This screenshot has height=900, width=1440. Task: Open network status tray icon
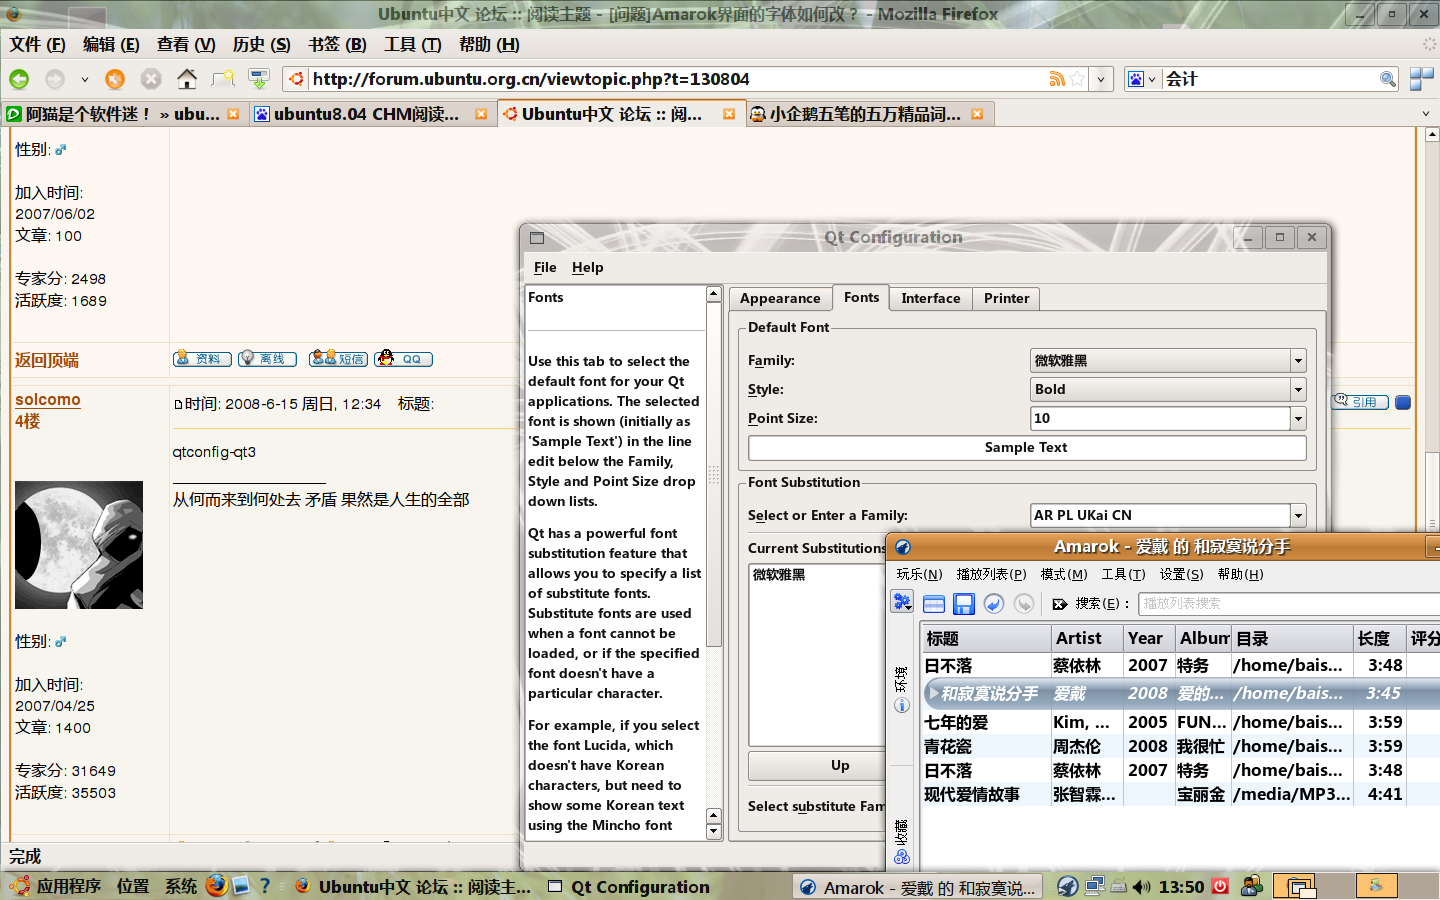pyautogui.click(x=1095, y=887)
